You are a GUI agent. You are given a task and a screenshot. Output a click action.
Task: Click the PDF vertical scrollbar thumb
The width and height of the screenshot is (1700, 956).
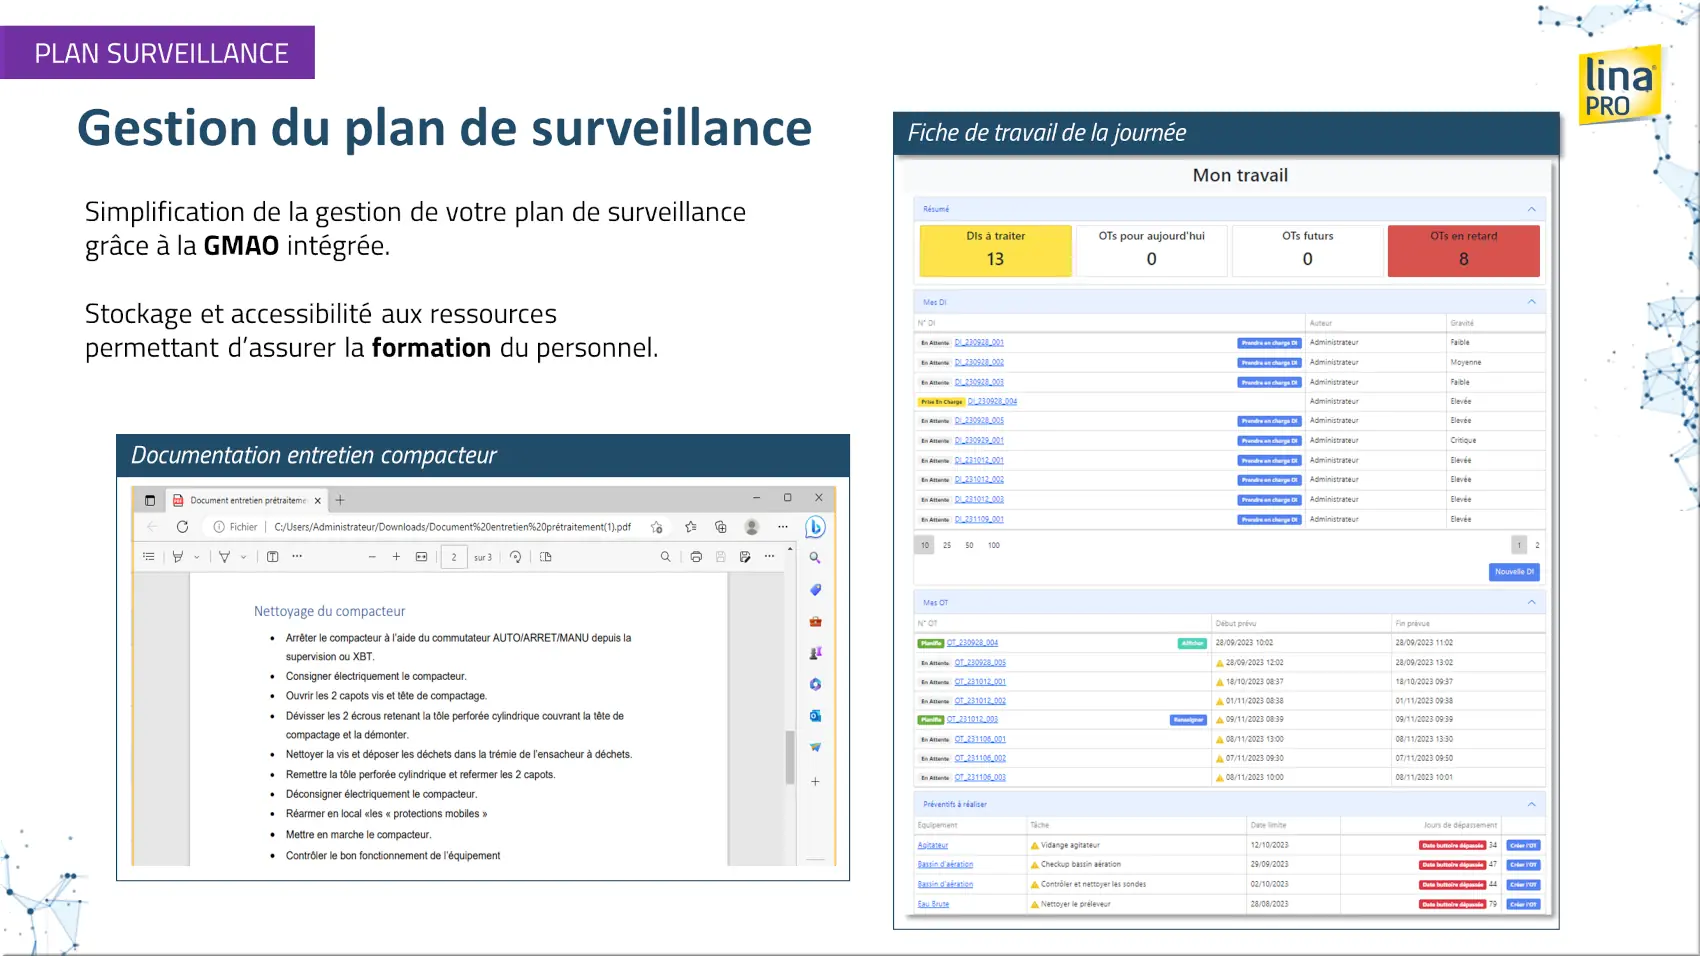coord(790,757)
